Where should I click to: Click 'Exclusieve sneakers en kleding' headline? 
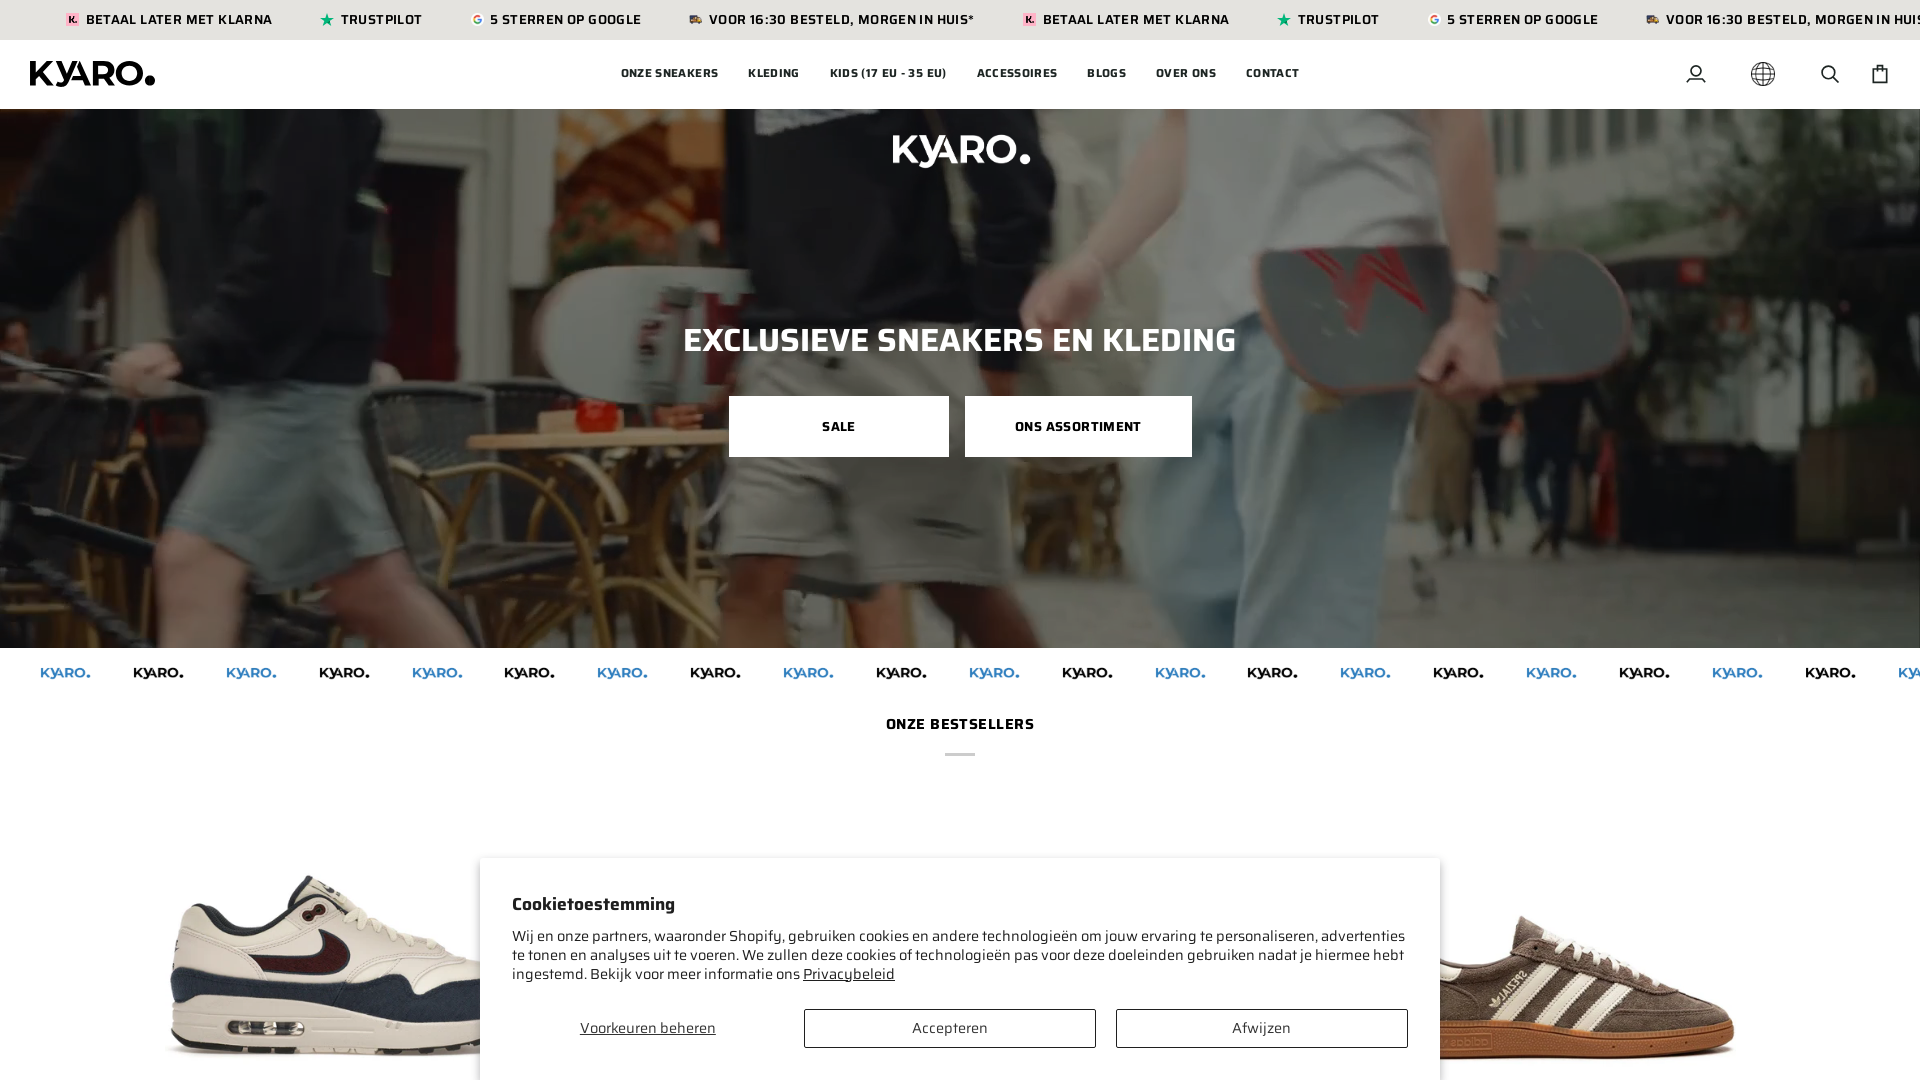click(x=960, y=340)
